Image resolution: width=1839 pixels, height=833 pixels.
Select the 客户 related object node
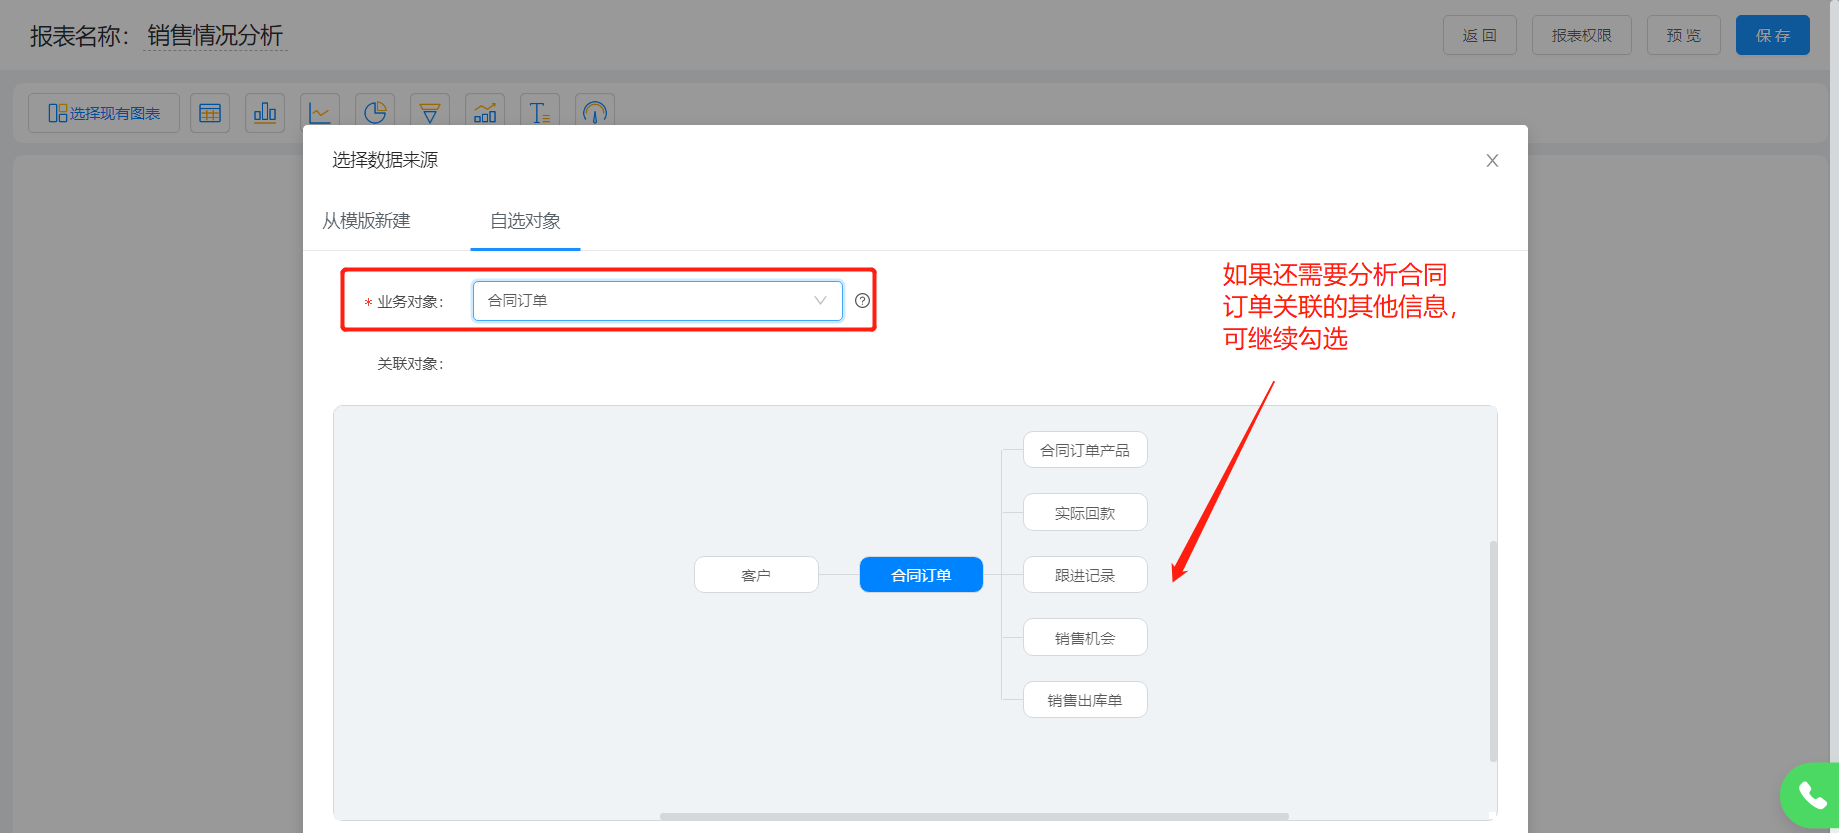[756, 575]
